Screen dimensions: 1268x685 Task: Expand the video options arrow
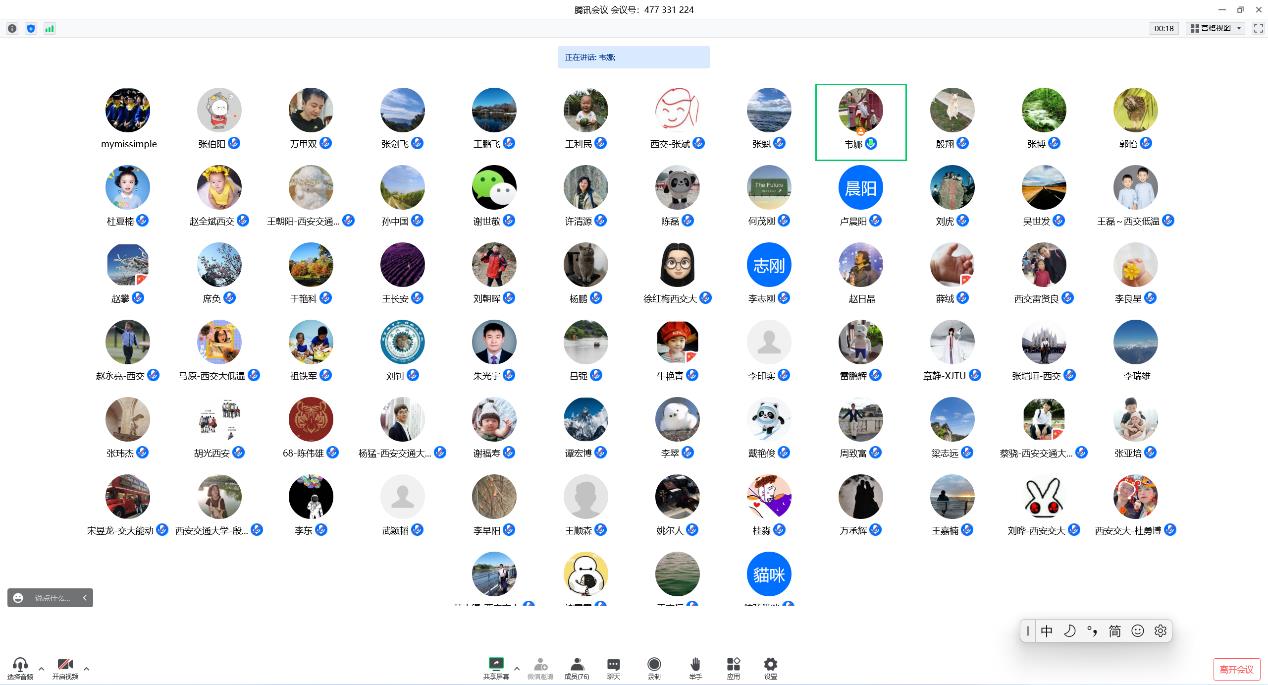click(87, 668)
